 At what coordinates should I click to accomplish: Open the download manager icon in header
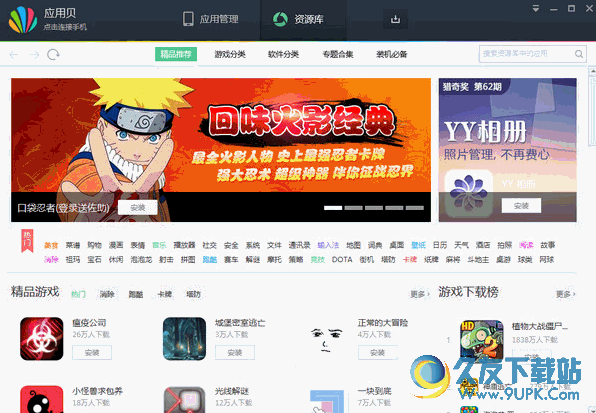pyautogui.click(x=395, y=19)
